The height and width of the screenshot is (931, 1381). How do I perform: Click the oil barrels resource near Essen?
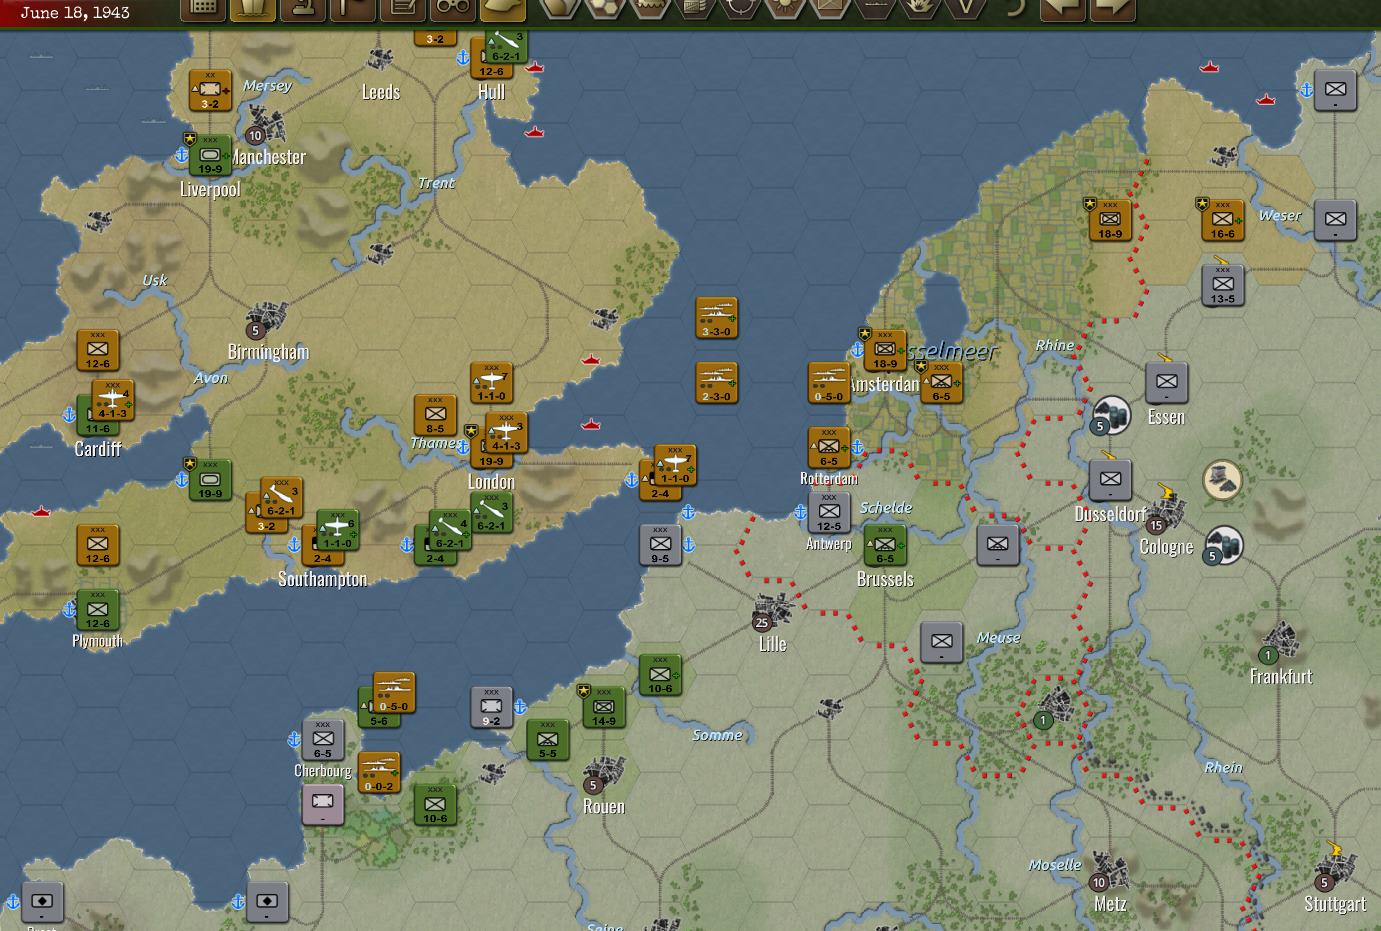[x=1110, y=416]
